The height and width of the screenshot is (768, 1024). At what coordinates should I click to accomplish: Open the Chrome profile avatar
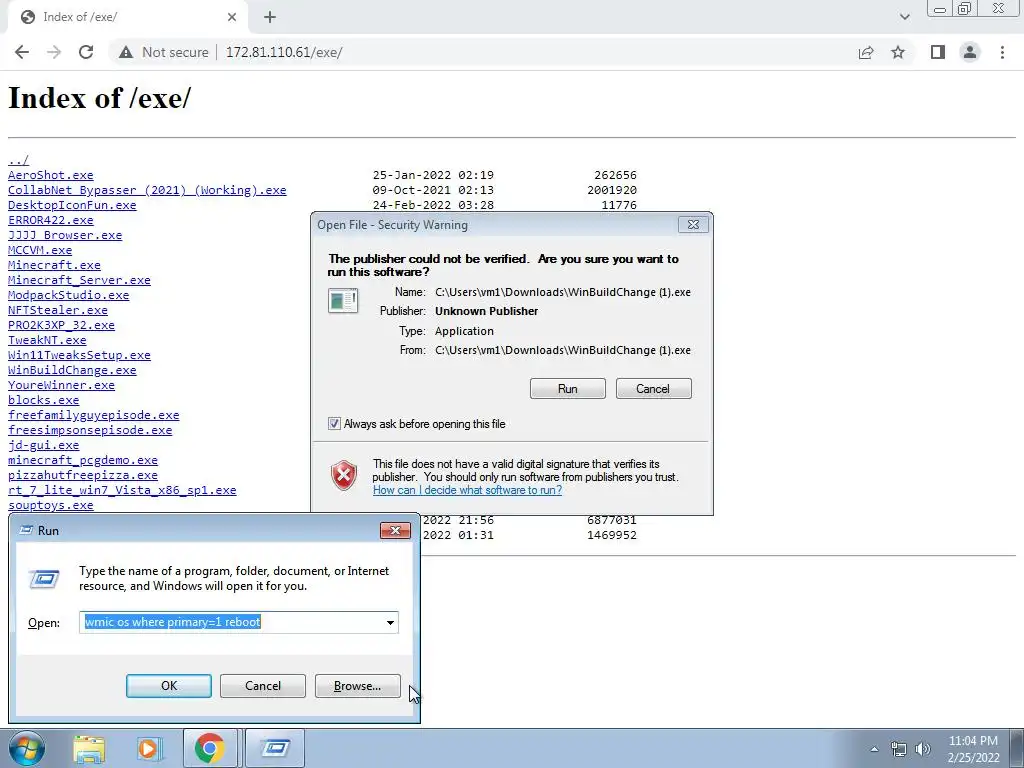[x=970, y=52]
